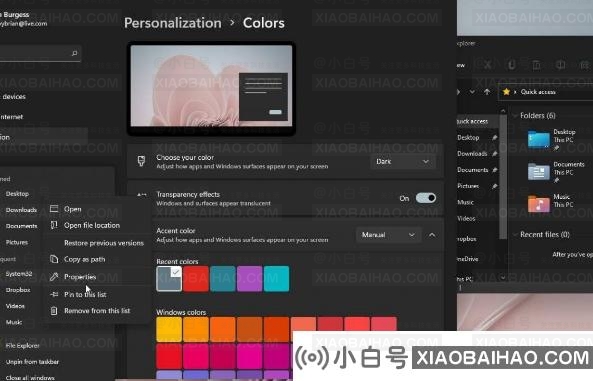
Task: Turn off the Transparency effects toggle
Action: 425,198
